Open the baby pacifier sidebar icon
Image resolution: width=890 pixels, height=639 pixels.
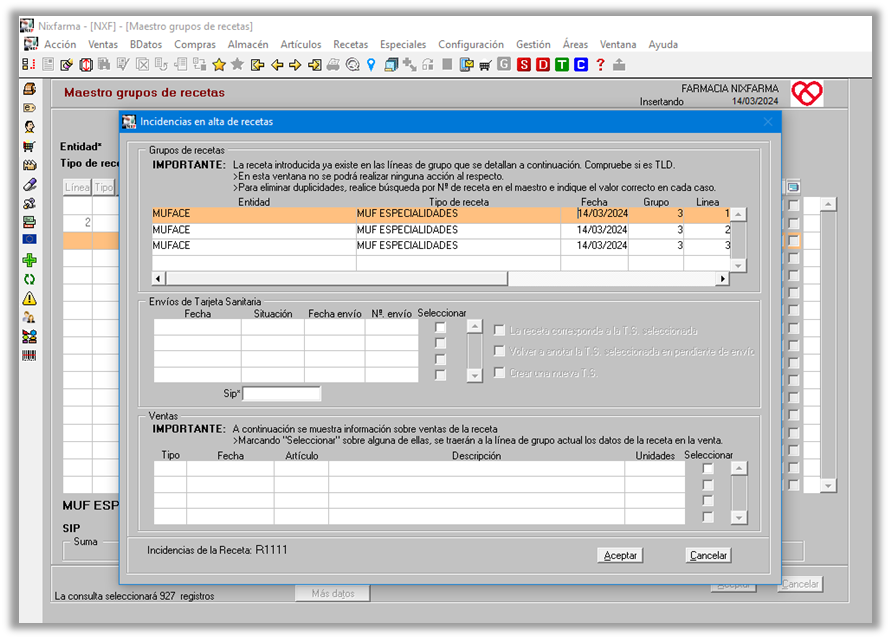click(30, 203)
